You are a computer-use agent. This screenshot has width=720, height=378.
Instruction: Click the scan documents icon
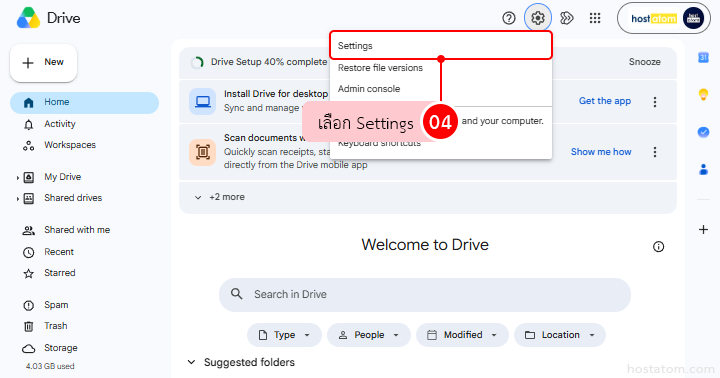pyautogui.click(x=202, y=152)
